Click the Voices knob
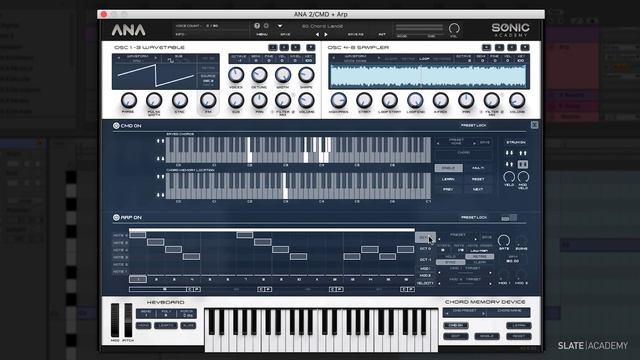The width and height of the screenshot is (640, 360). pos(236,75)
